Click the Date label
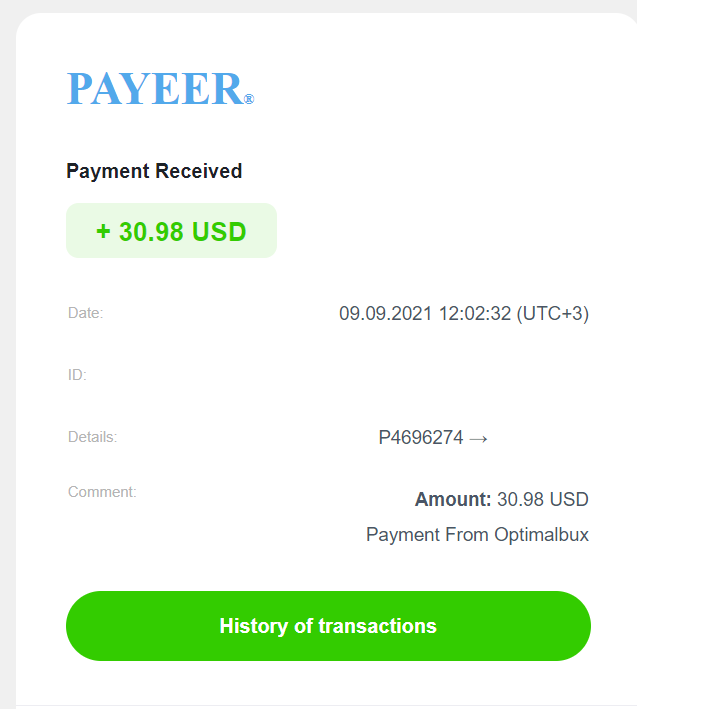The image size is (728, 709). coord(85,313)
